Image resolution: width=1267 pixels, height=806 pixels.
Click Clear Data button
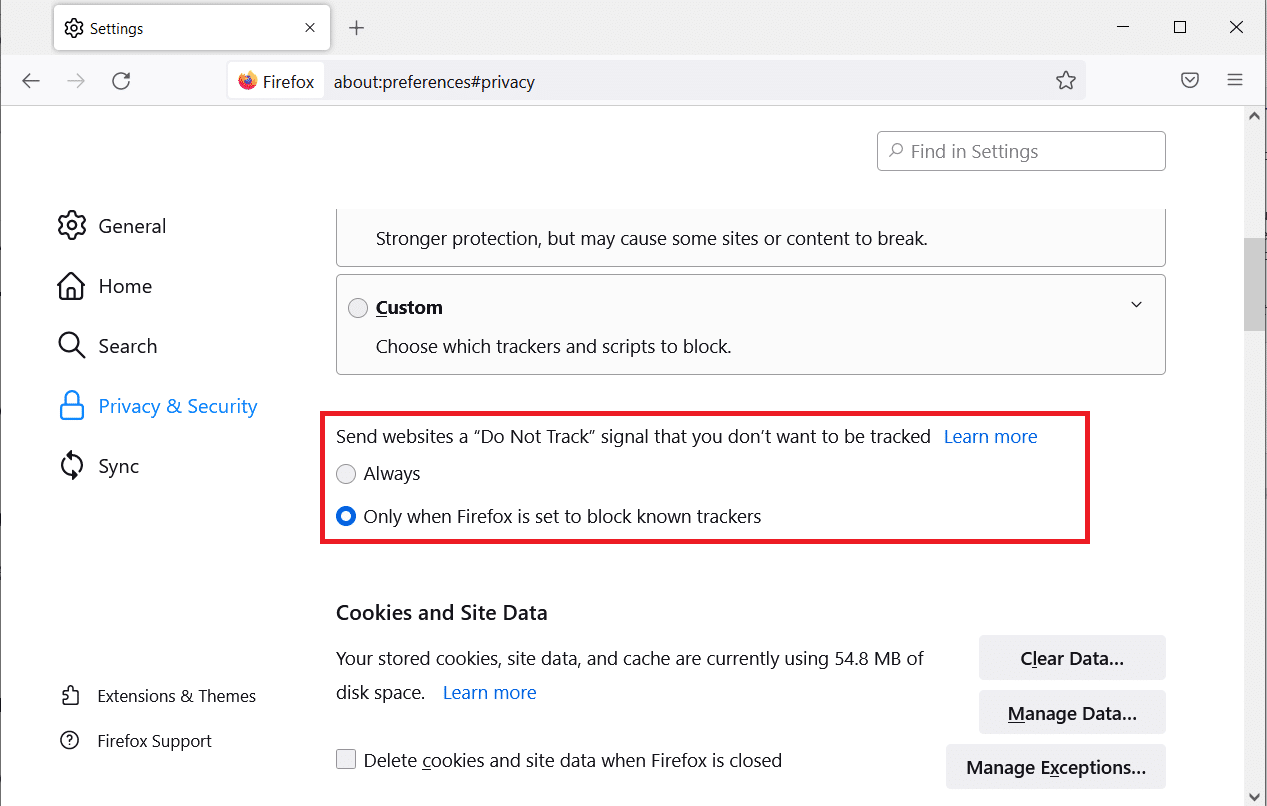(1072, 658)
